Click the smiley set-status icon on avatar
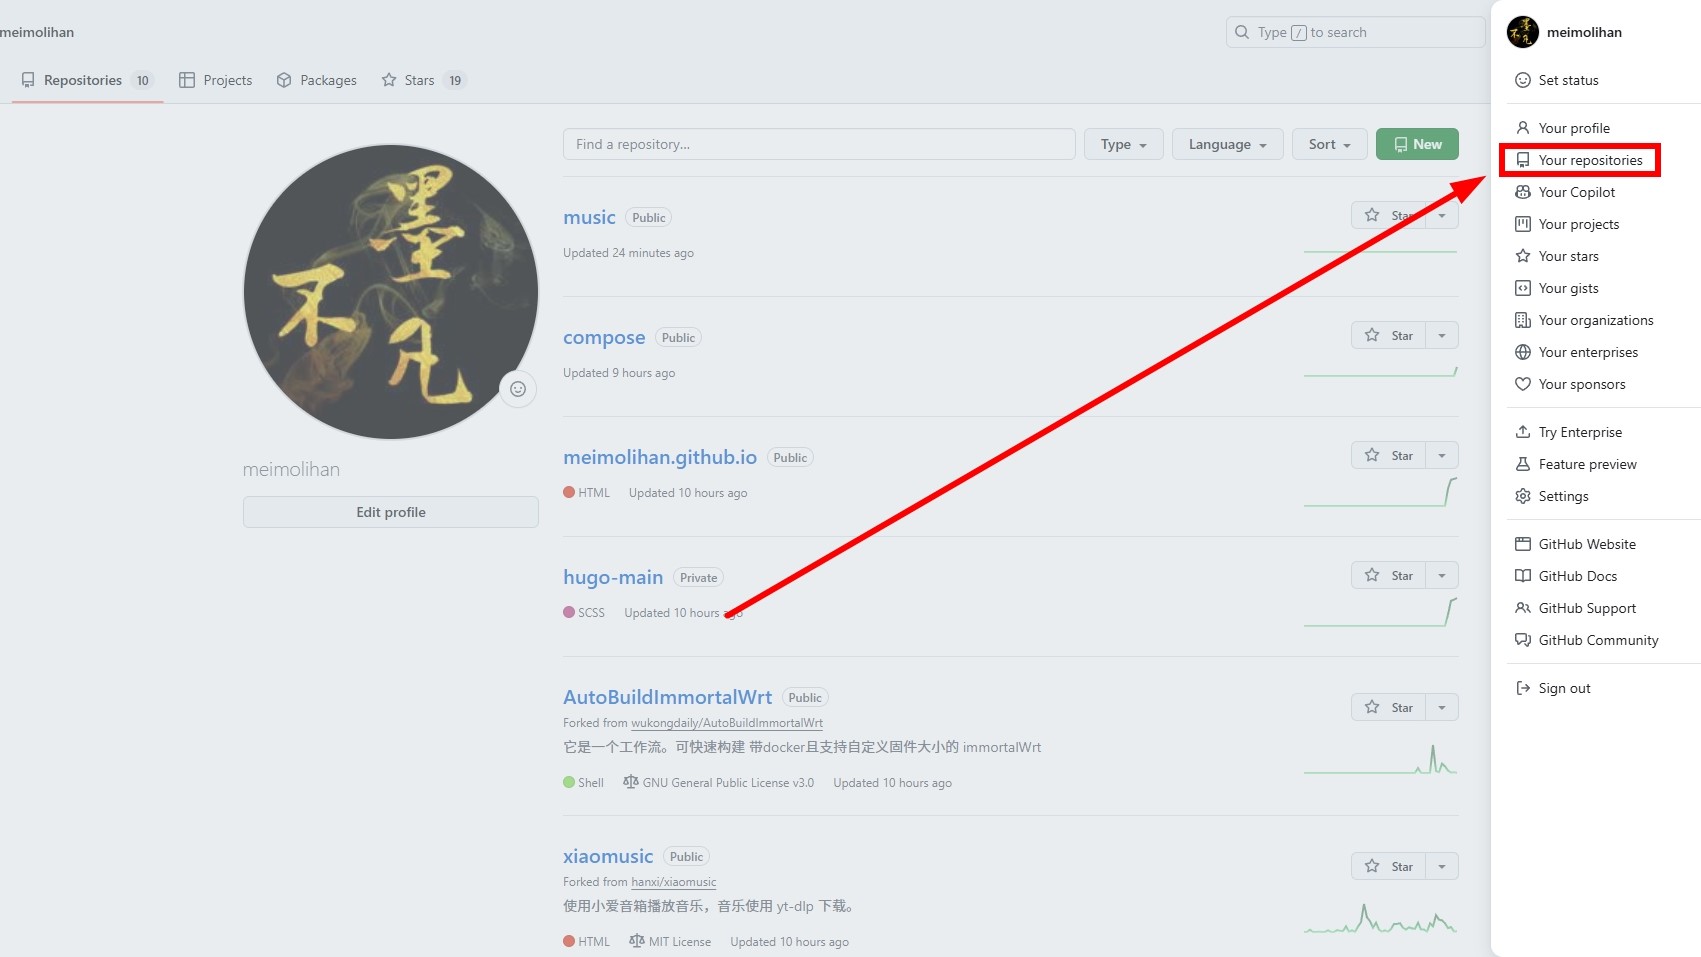The width and height of the screenshot is (1701, 957). pyautogui.click(x=518, y=389)
